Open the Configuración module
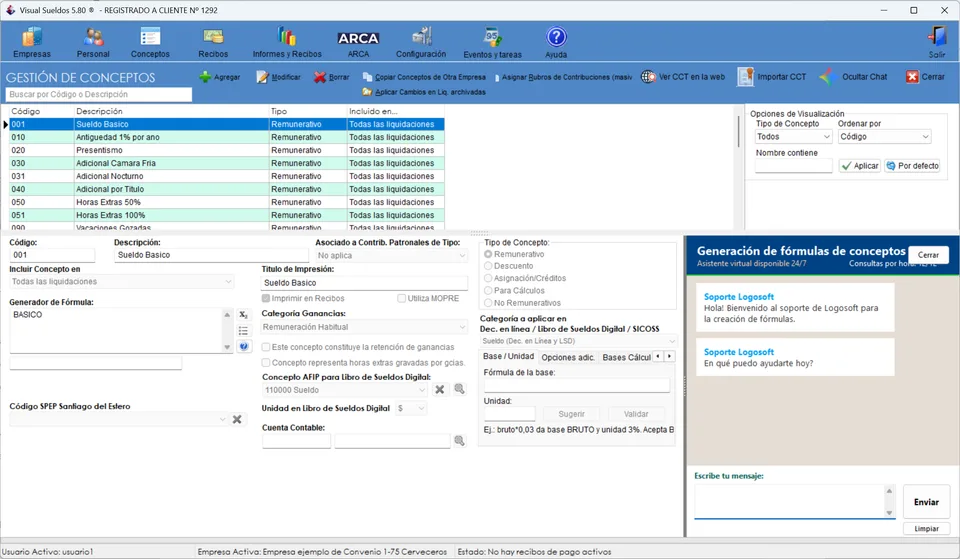The width and height of the screenshot is (960, 559). point(421,42)
